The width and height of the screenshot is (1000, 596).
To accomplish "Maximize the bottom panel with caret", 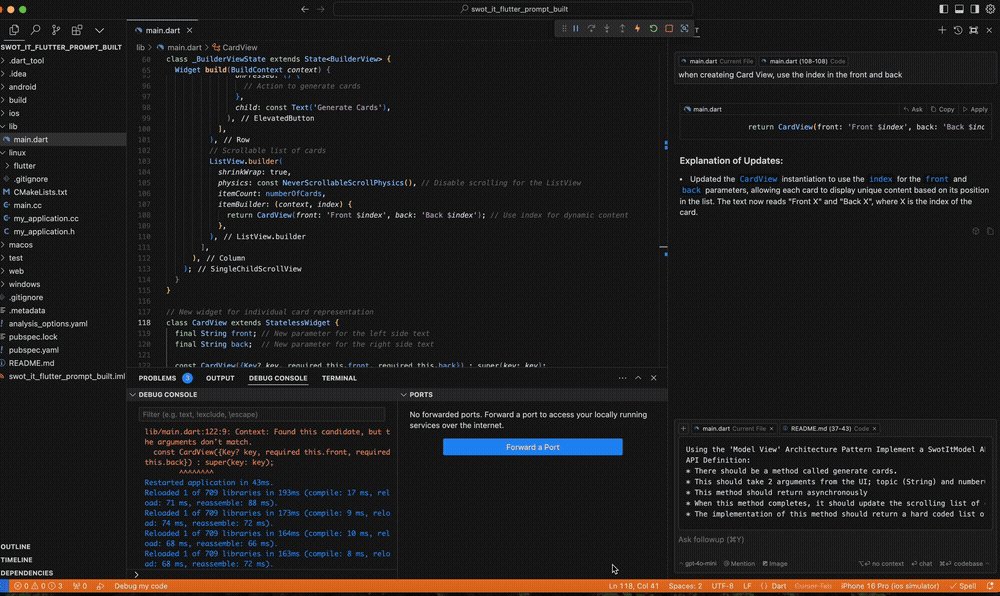I will (638, 378).
